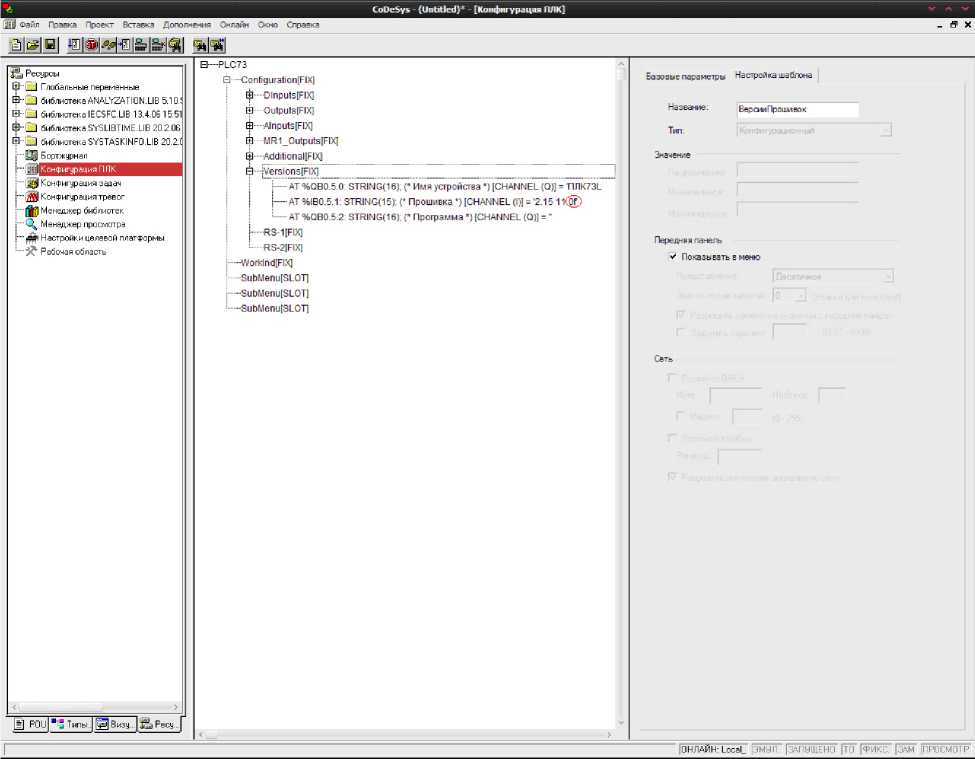
Task: Expand the DInputs[FIX] tree node
Action: pyautogui.click(x=249, y=95)
